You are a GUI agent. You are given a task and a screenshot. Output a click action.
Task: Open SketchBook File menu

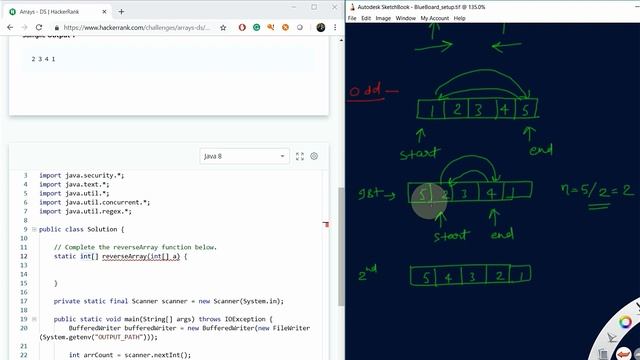[352, 18]
